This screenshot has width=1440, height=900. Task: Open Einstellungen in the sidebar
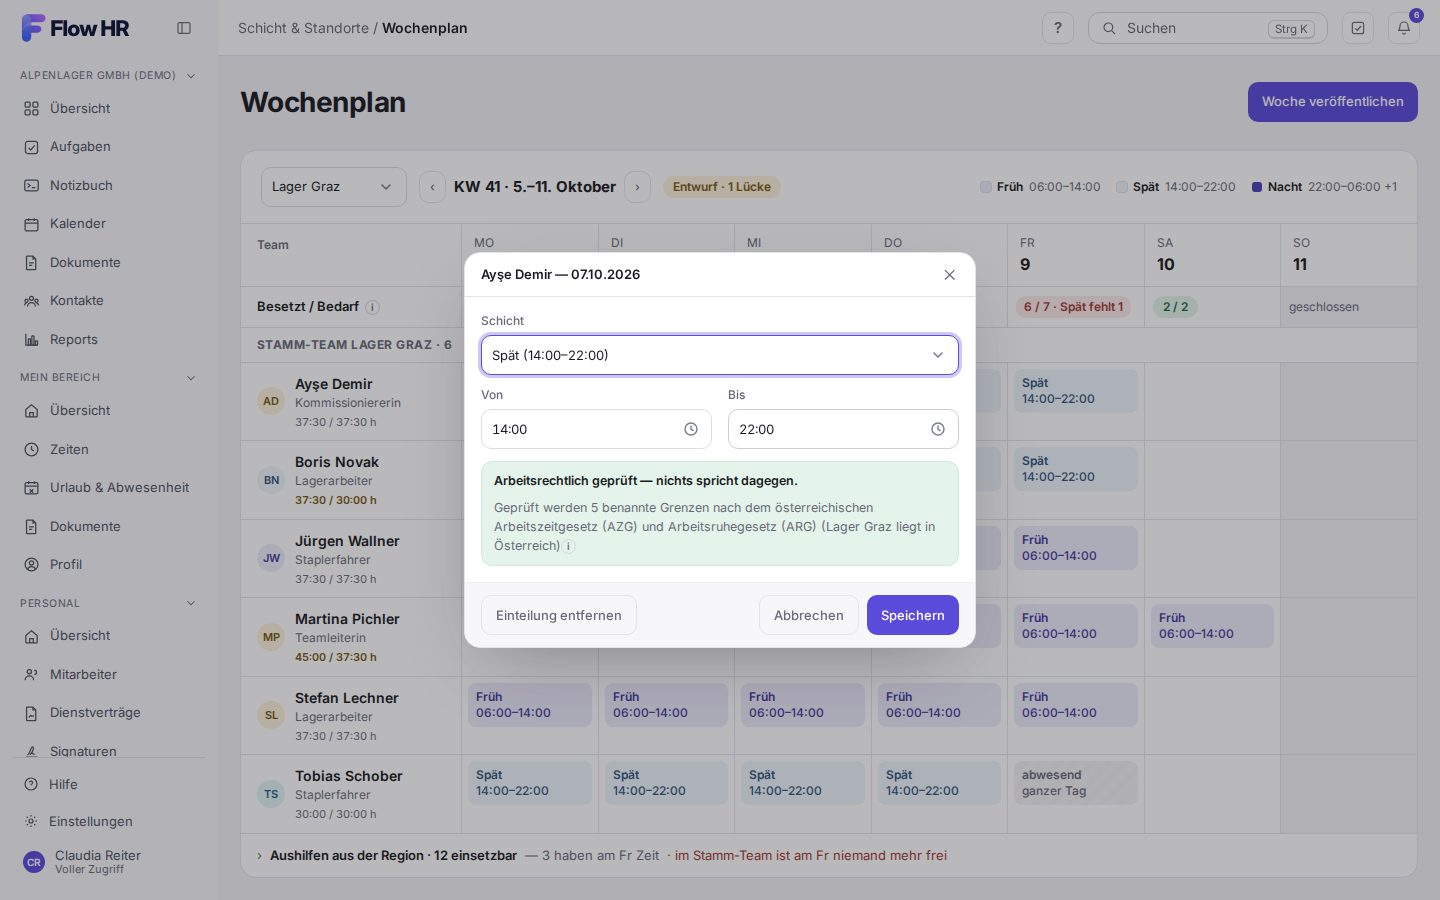click(x=109, y=822)
